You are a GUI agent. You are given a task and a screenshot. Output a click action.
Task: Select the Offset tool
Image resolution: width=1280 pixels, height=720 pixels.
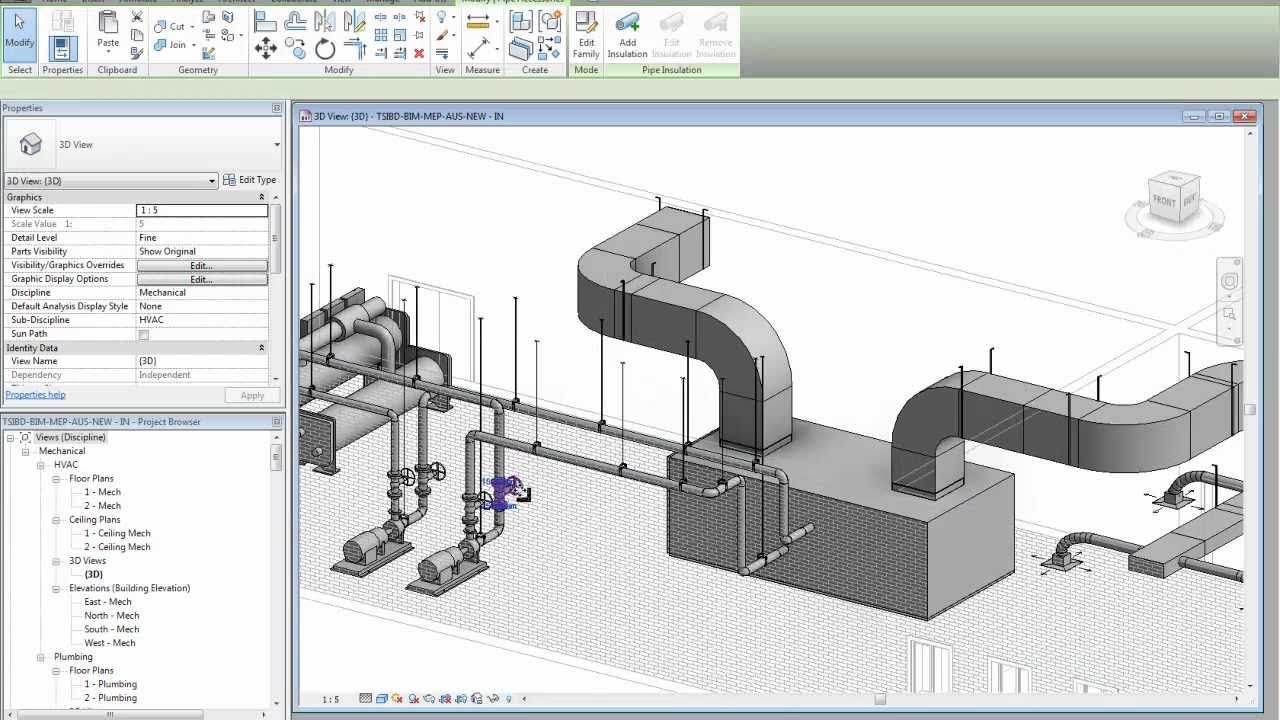tap(295, 21)
